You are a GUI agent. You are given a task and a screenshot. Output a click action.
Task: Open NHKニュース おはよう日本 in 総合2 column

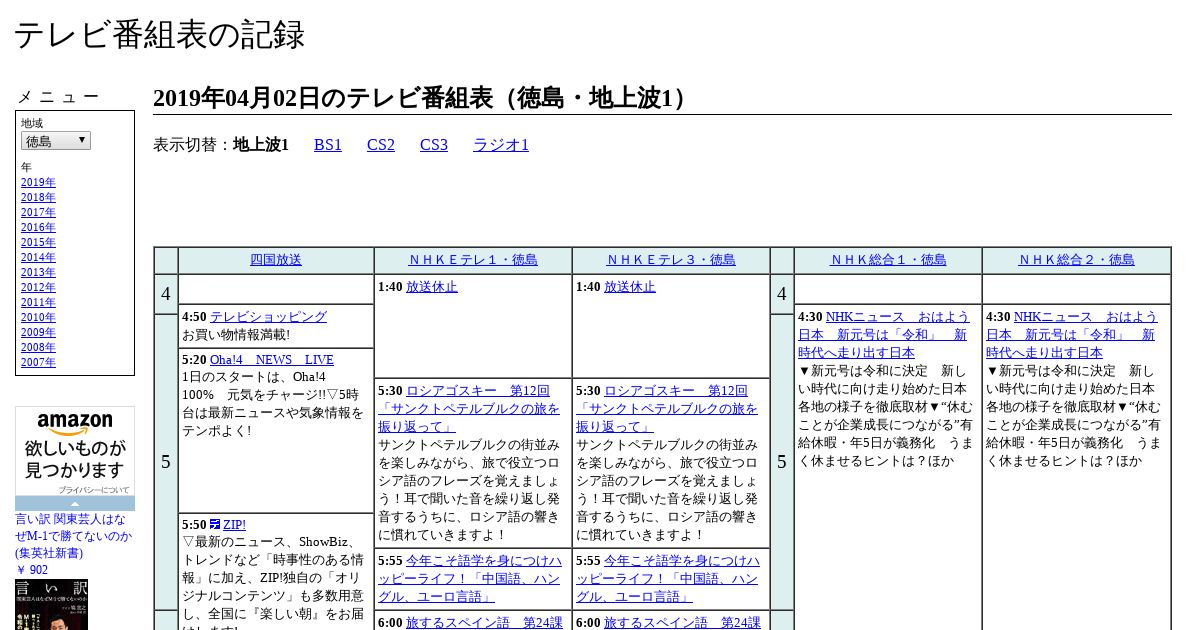click(1072, 335)
